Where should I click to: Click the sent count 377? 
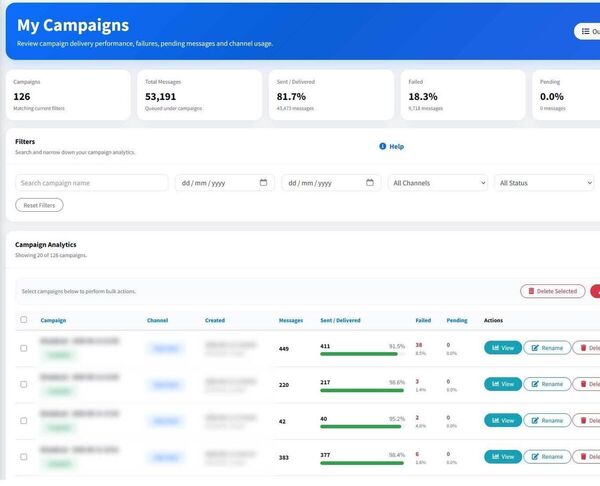(x=325, y=455)
